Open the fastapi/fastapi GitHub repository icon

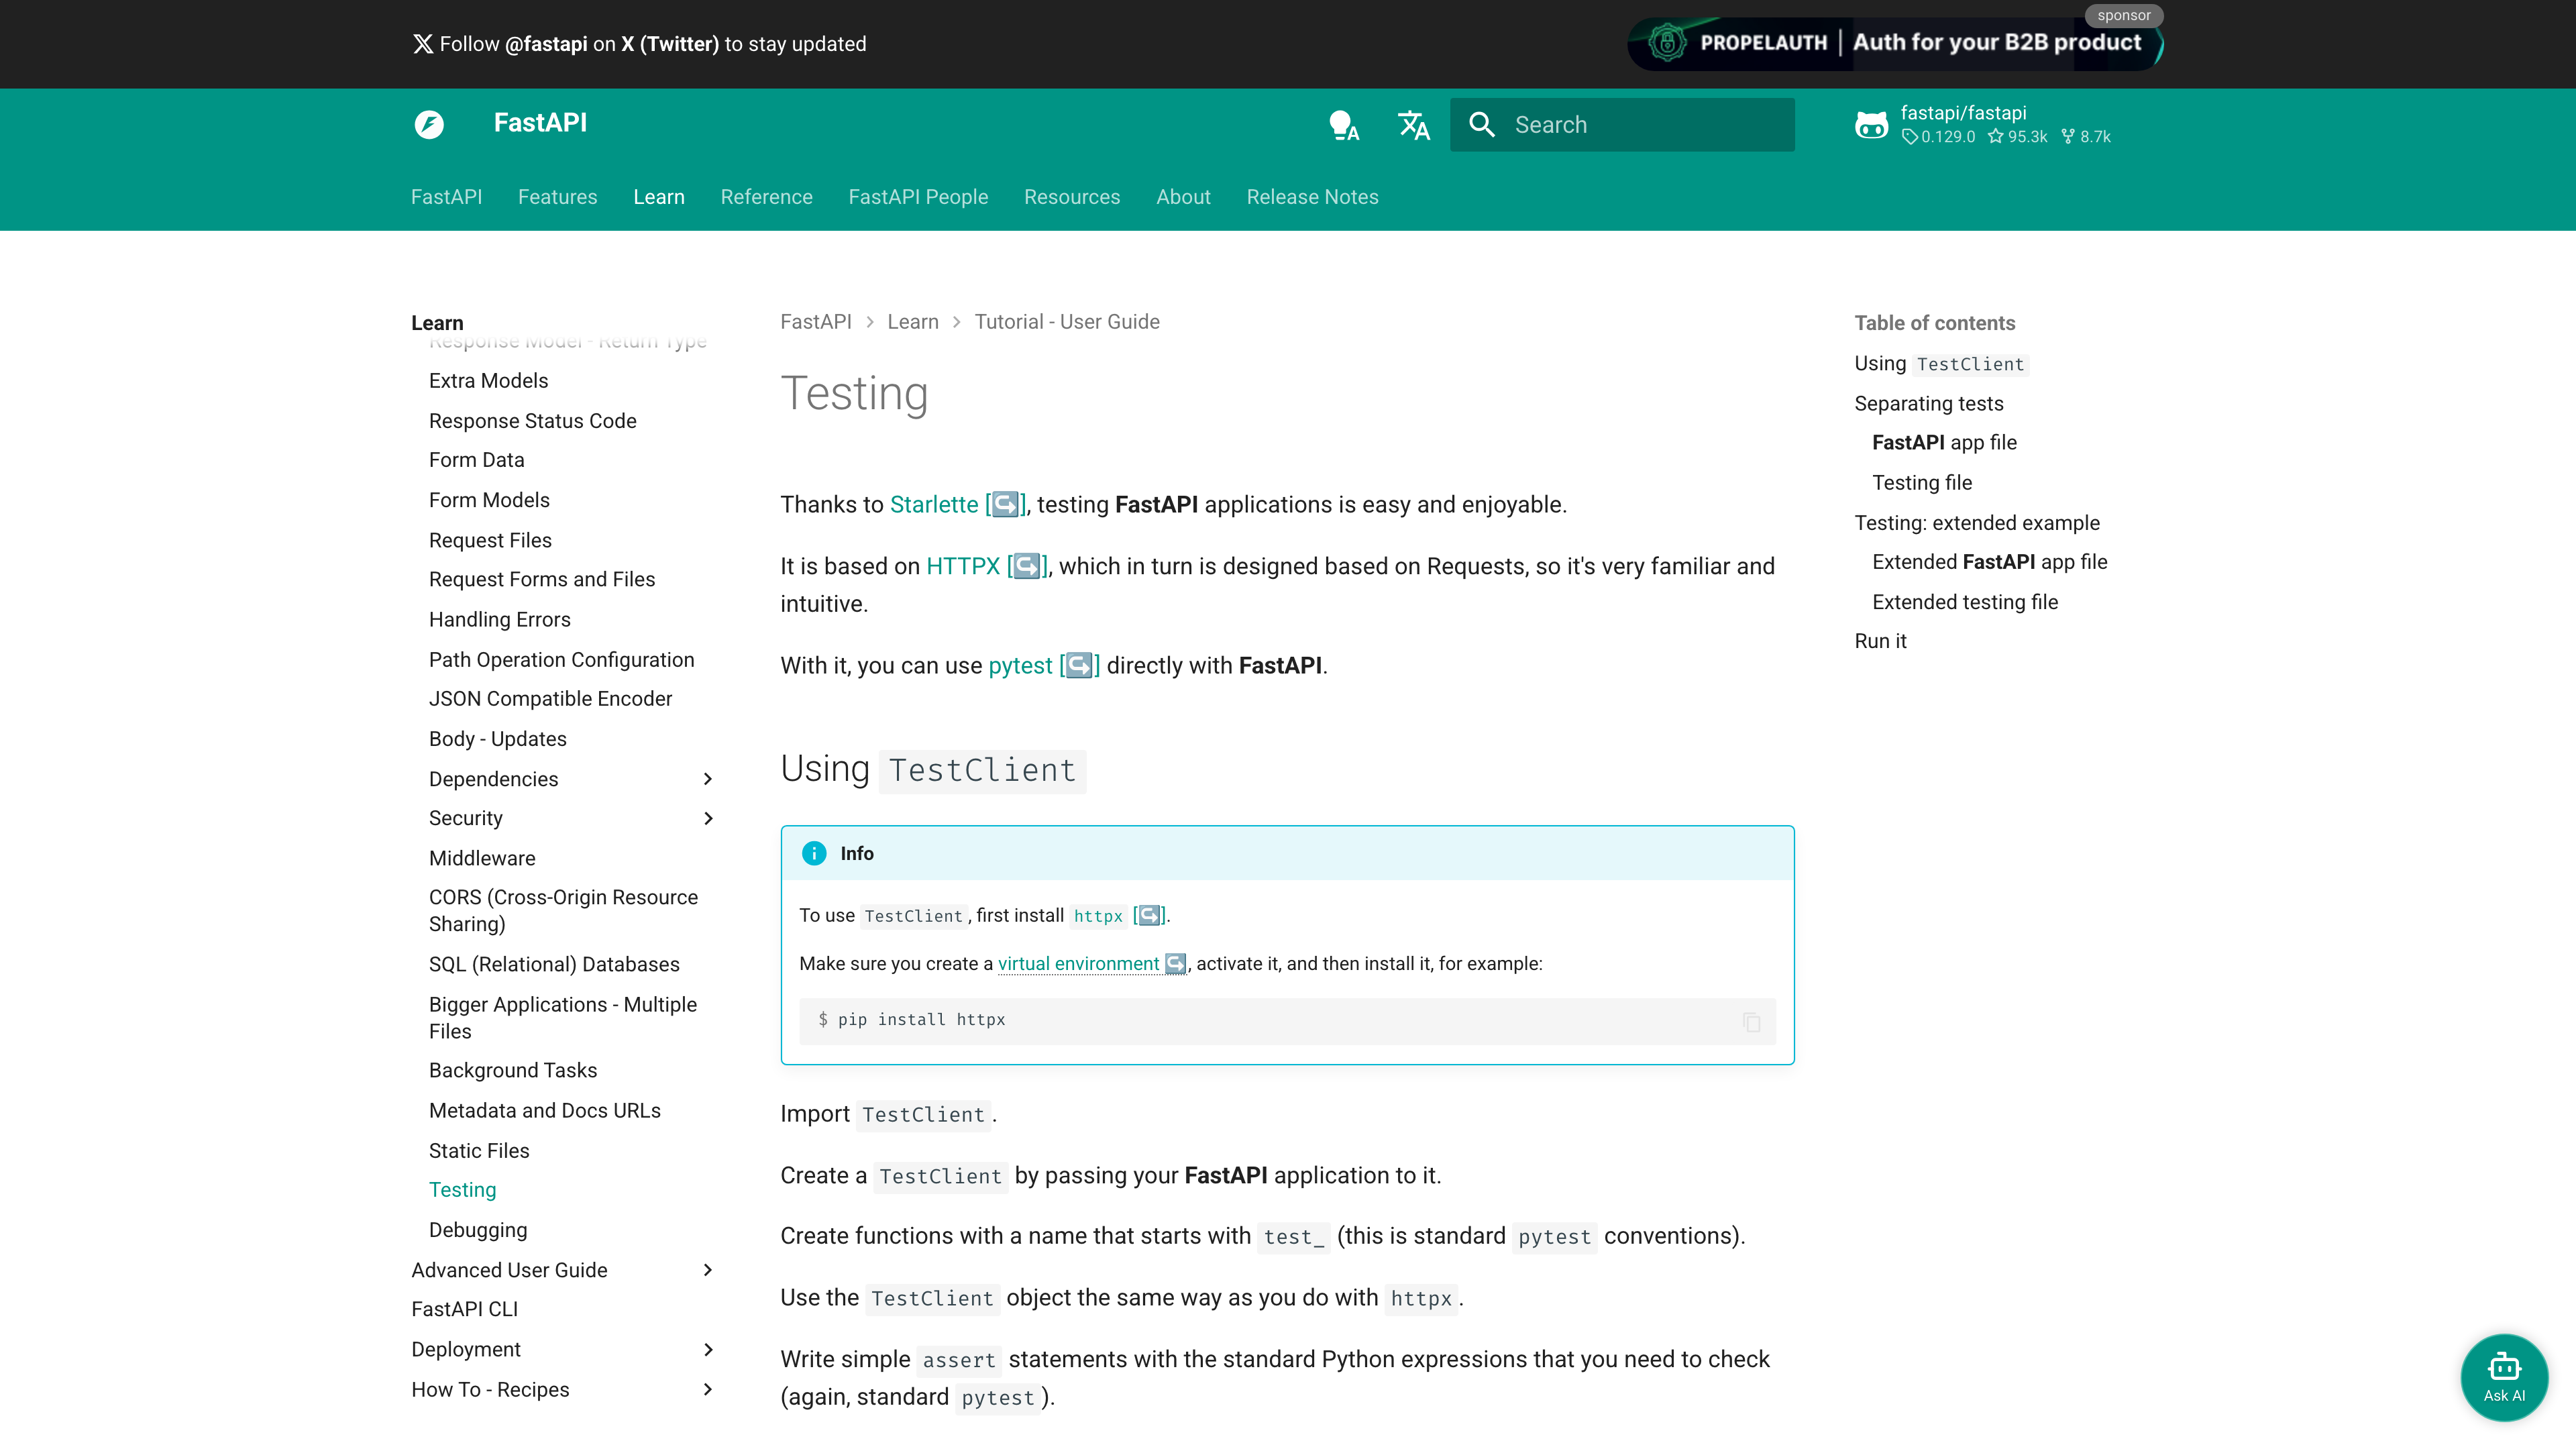click(1871, 125)
